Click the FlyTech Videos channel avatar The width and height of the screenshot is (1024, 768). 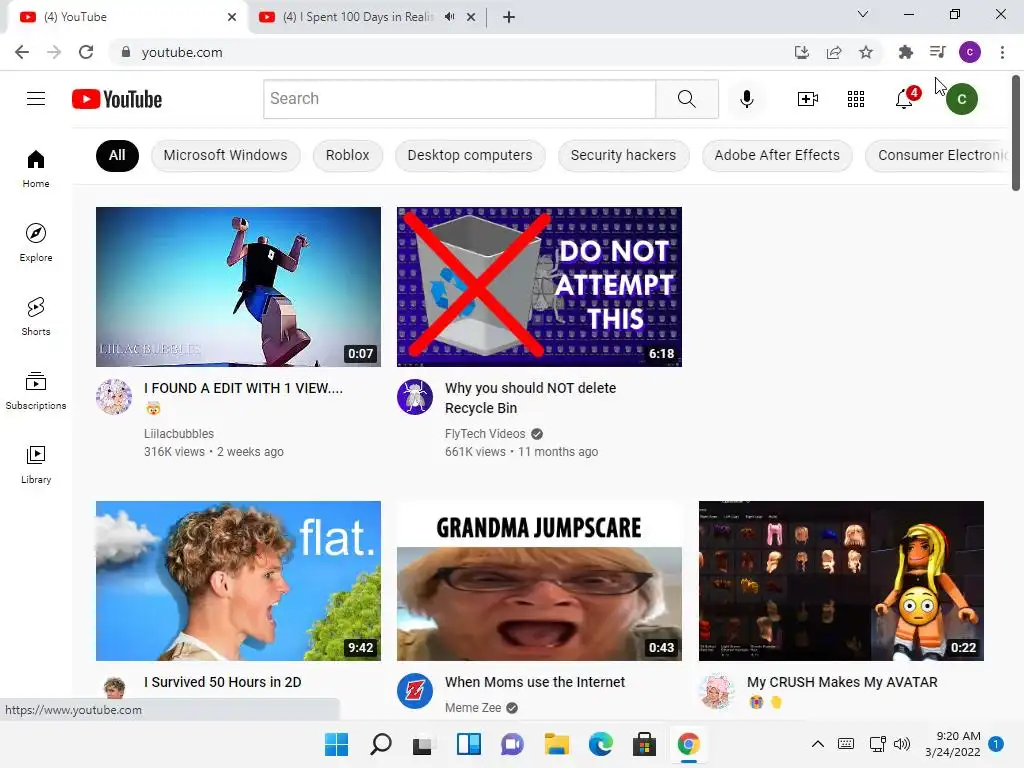[x=415, y=397]
